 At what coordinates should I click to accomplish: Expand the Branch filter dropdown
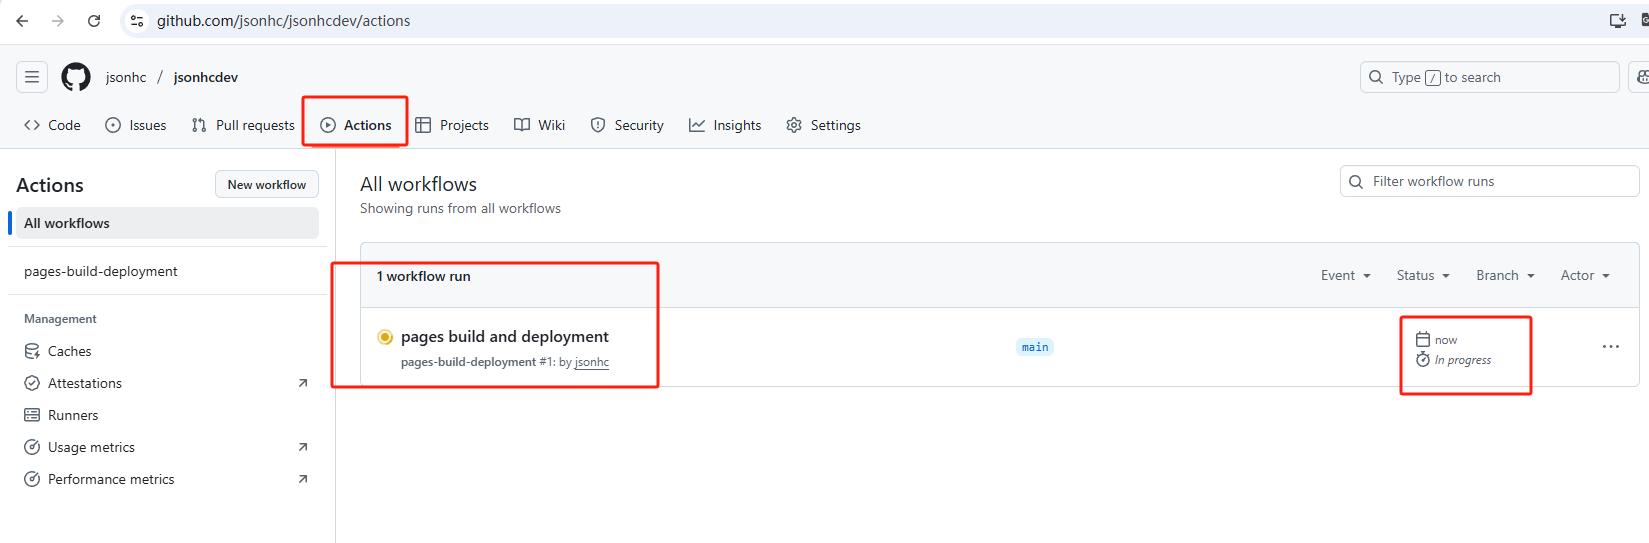point(1505,275)
